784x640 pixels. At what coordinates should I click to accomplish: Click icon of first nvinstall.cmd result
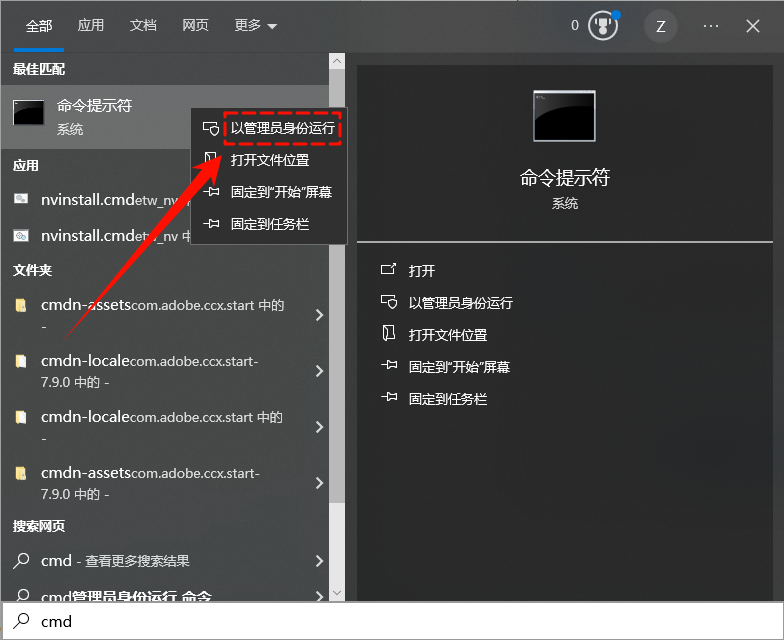pyautogui.click(x=21, y=199)
